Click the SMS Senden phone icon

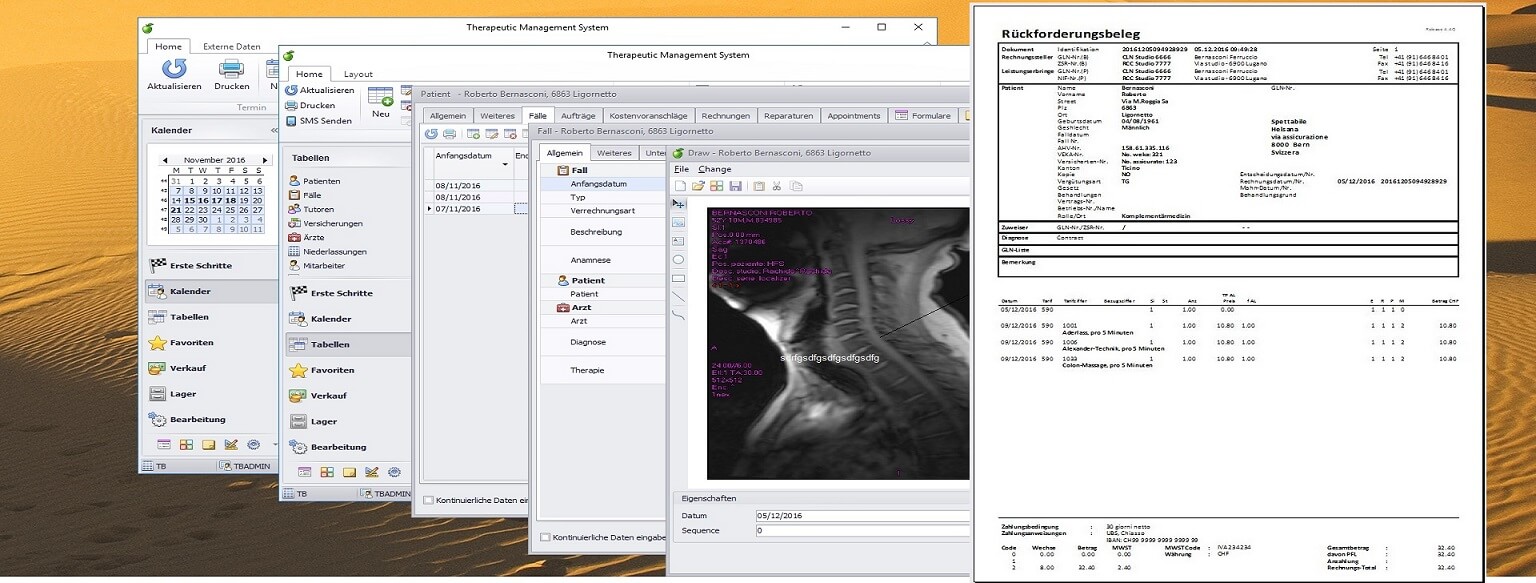point(291,121)
